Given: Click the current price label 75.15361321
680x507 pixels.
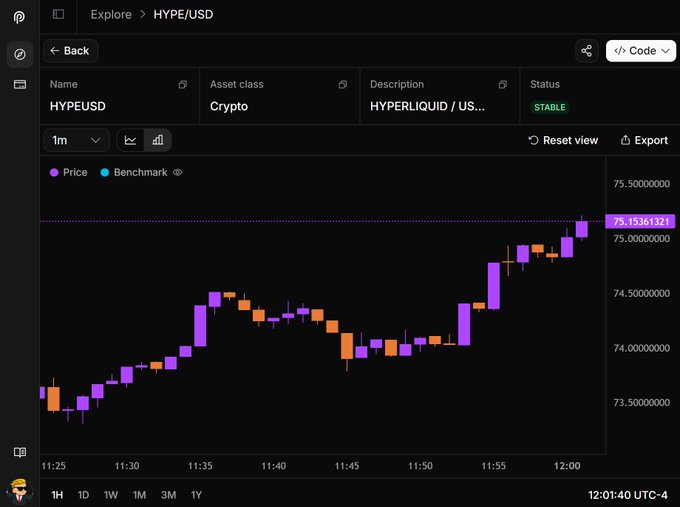Looking at the screenshot, I should (x=640, y=222).
